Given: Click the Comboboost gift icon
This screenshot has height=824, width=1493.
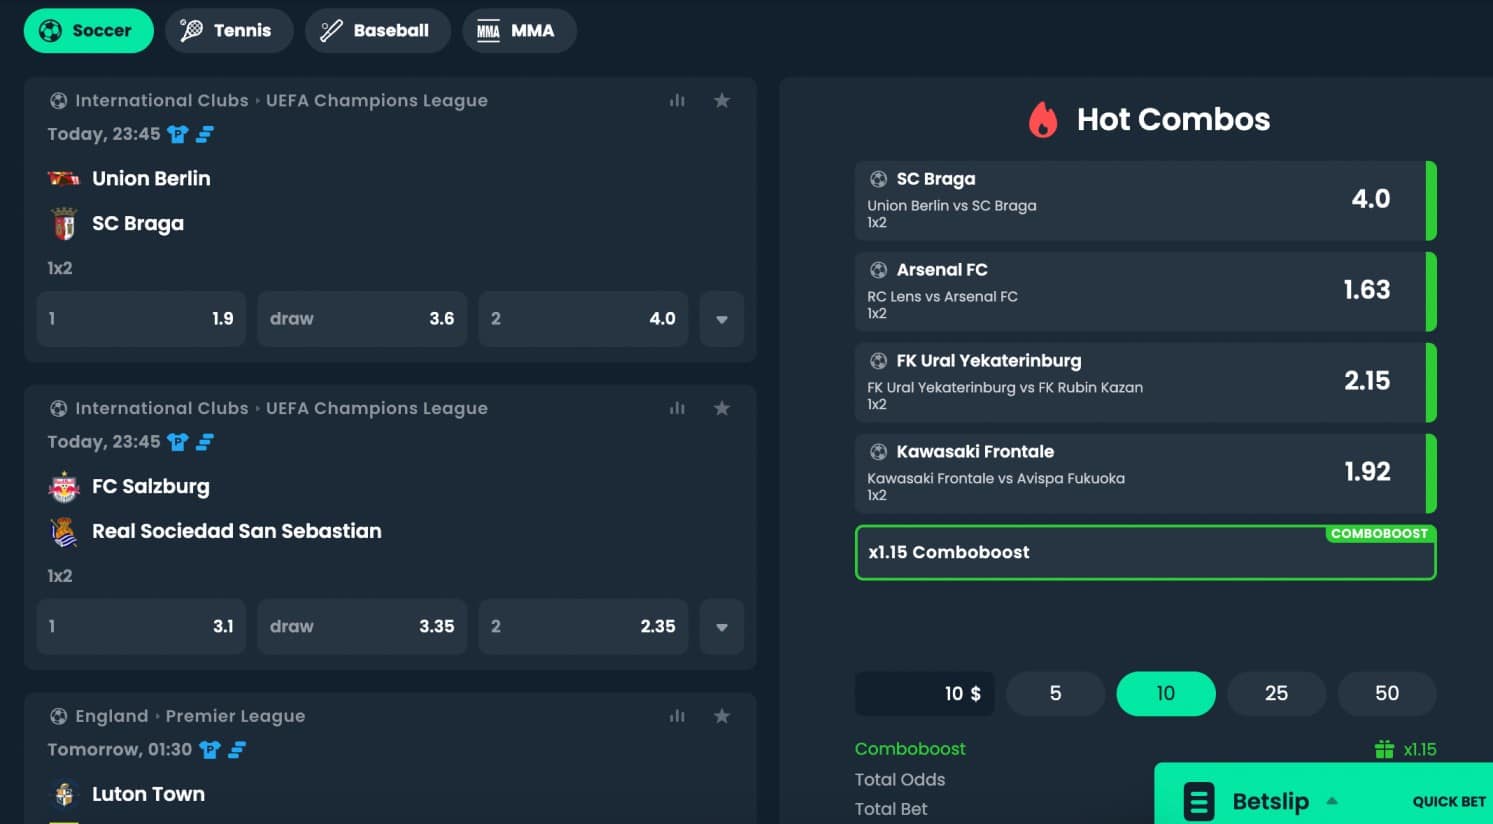Looking at the screenshot, I should click(1384, 749).
